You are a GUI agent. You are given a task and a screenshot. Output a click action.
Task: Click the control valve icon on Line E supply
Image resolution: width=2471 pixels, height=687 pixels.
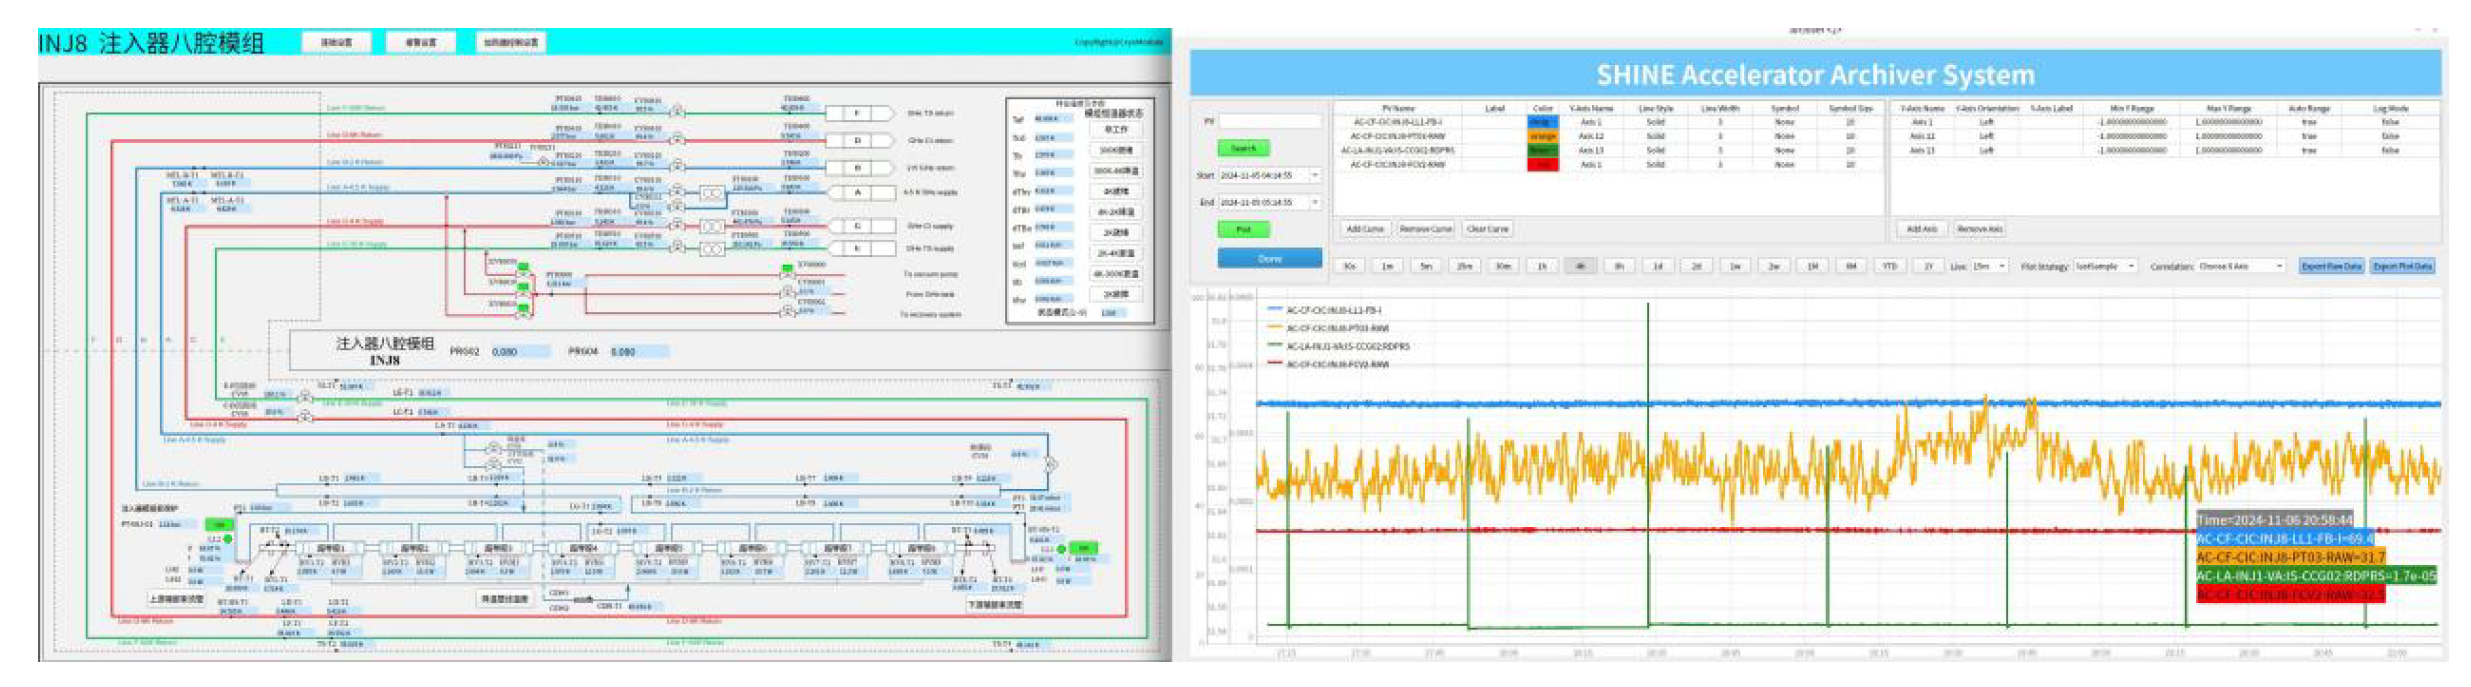[677, 246]
